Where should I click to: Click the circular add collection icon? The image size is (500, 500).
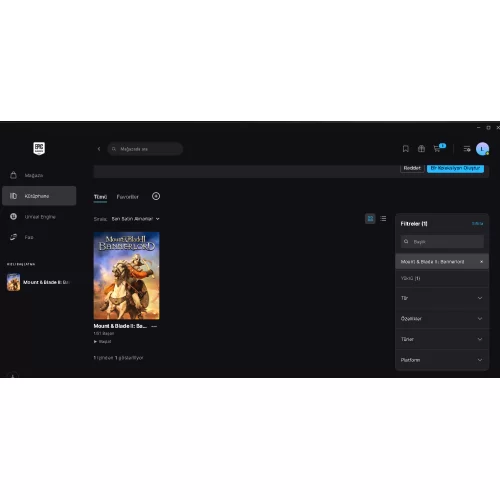tap(156, 196)
